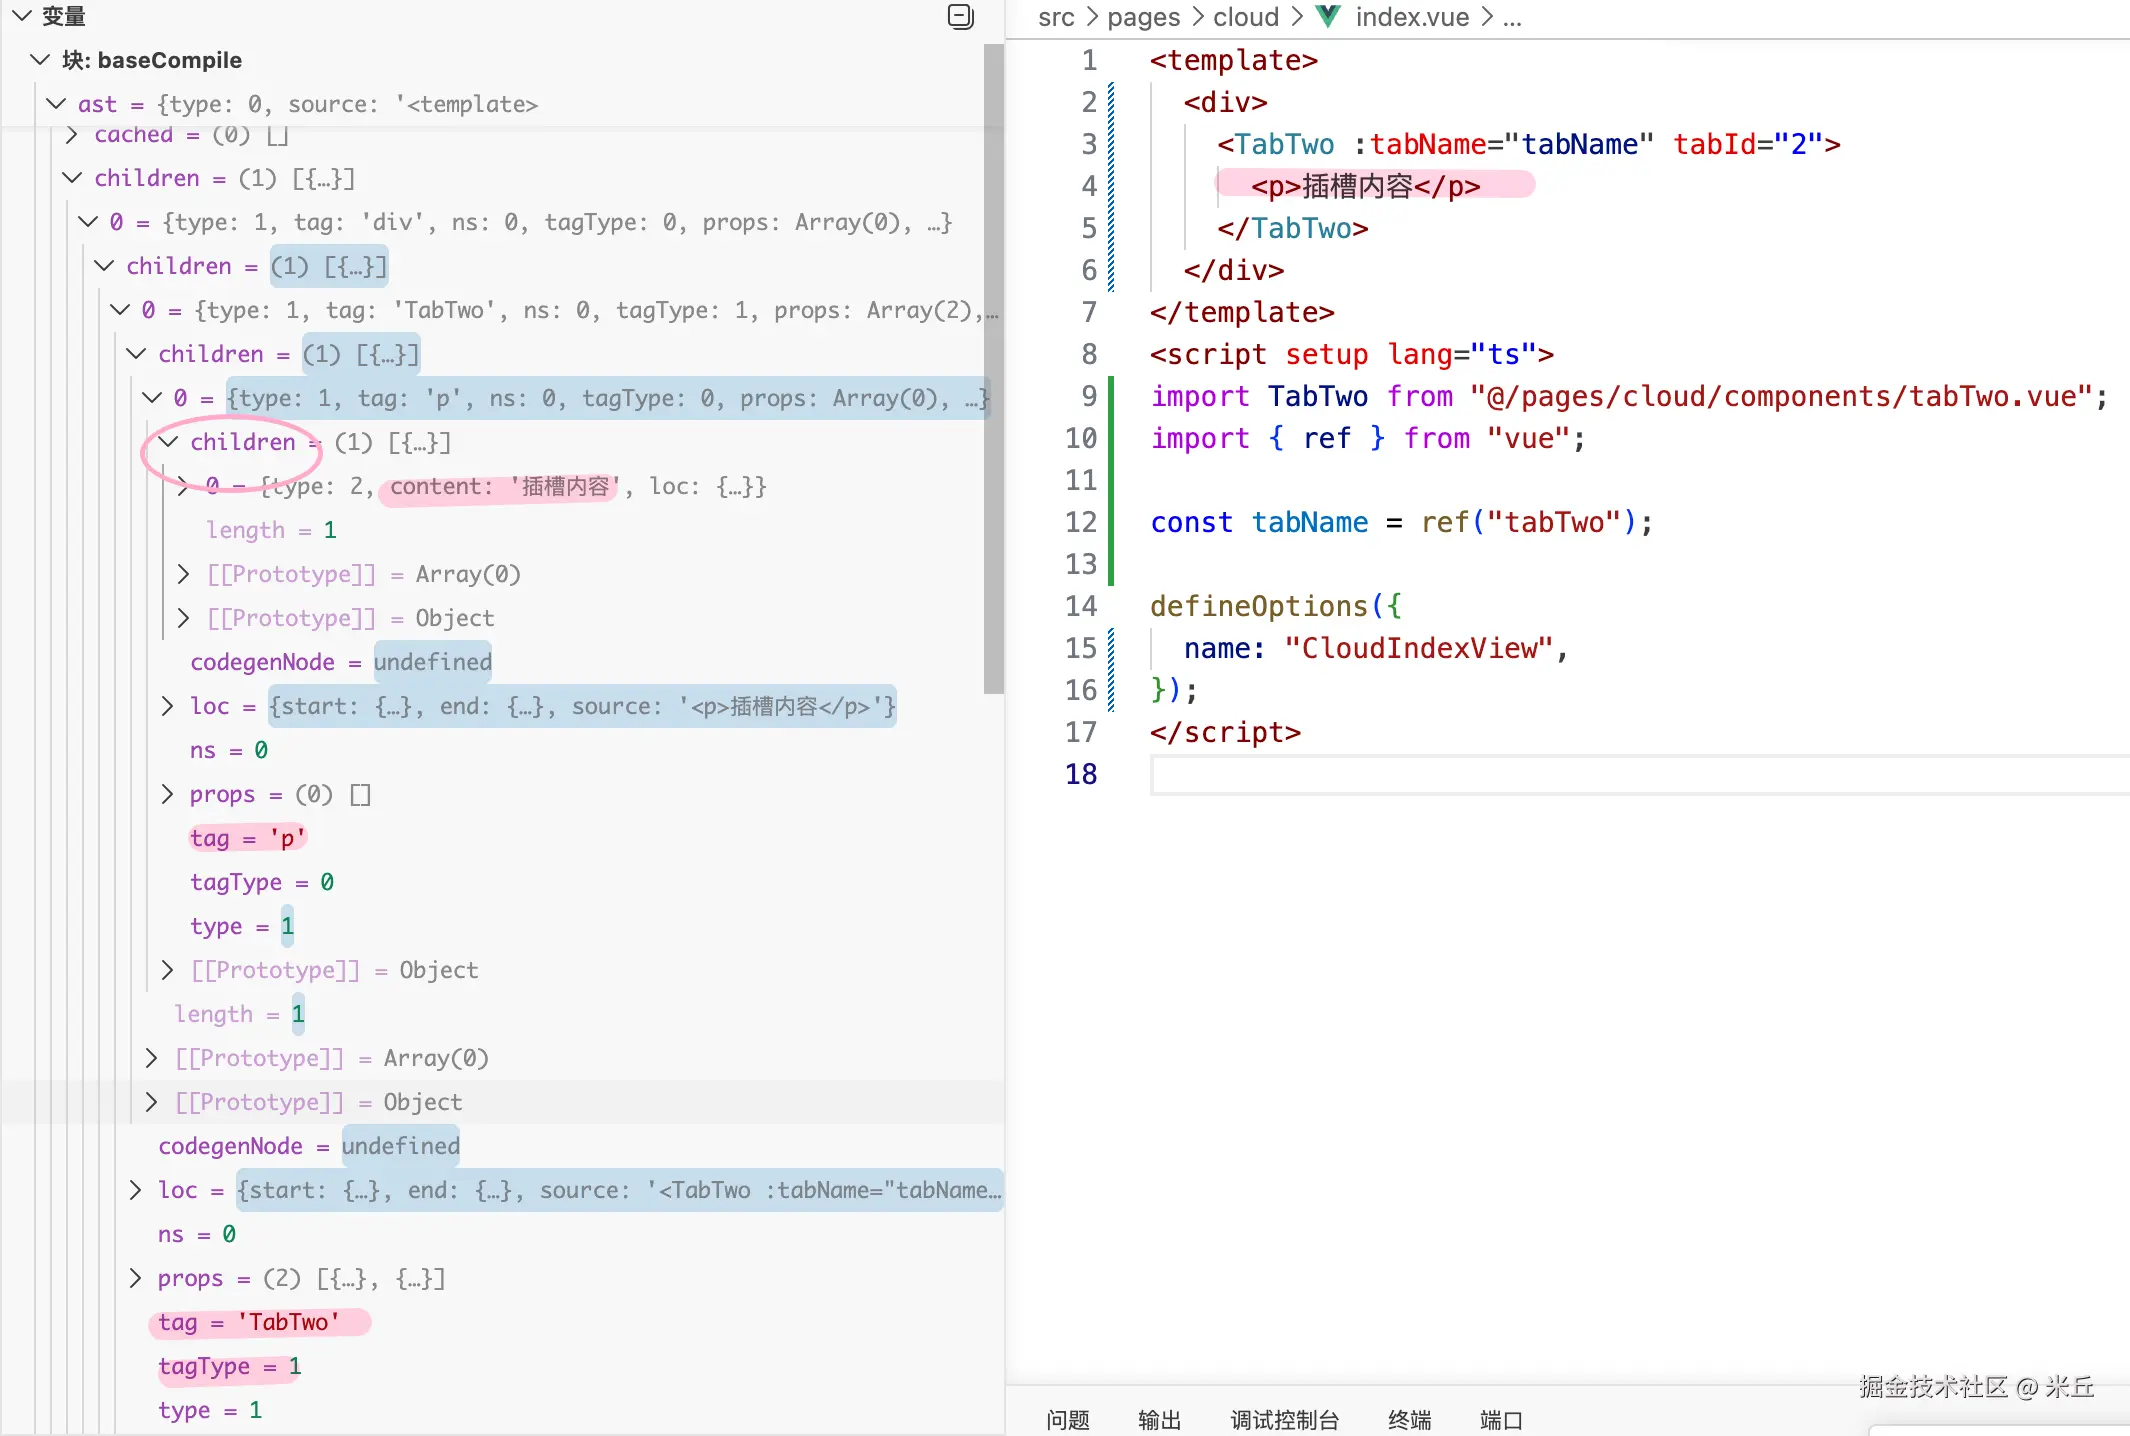Click the pages breadcrumb segment
The width and height of the screenshot is (2130, 1436).
pos(1143,17)
